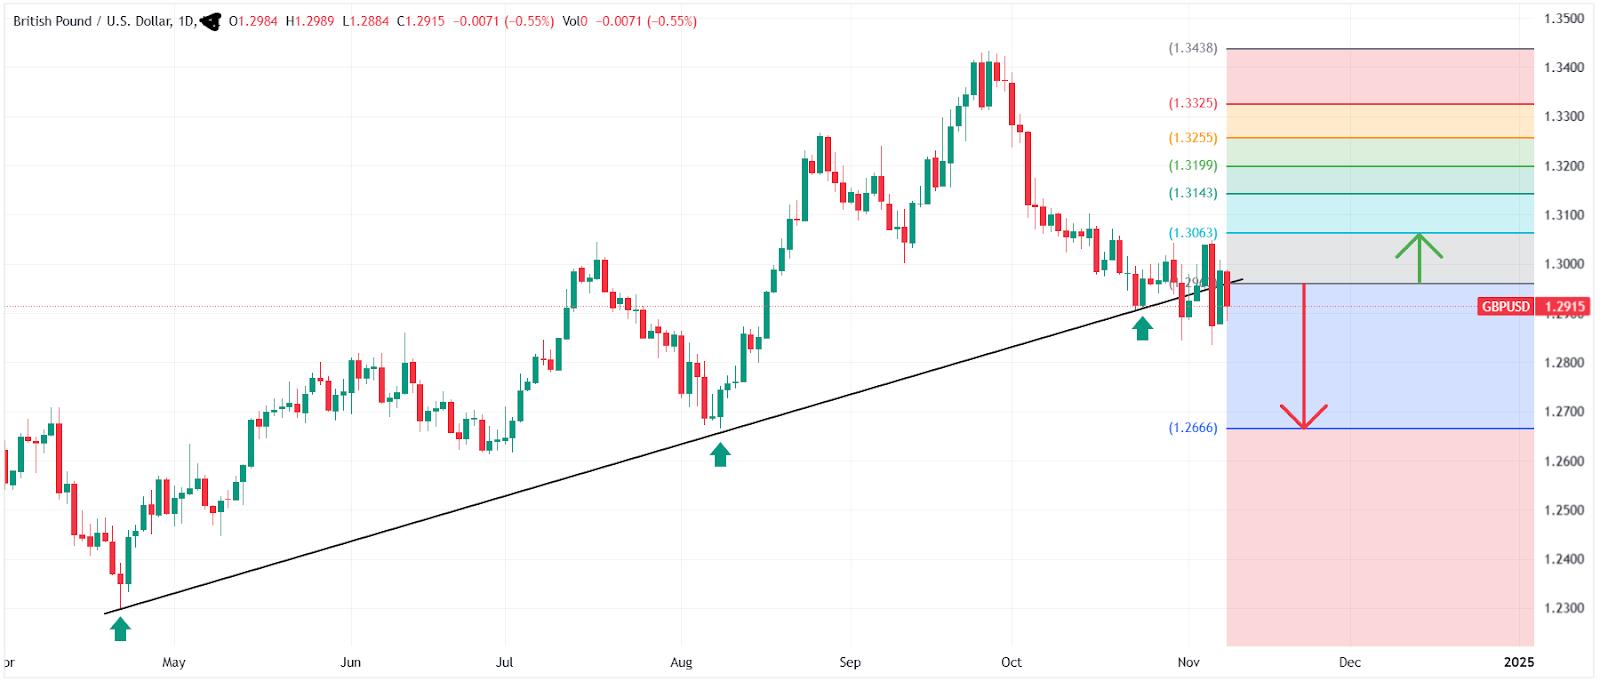Viewport: 1600px width, 682px height.
Task: Click the red GBPUSD symbol tag on the price axis
Action: (x=1506, y=307)
